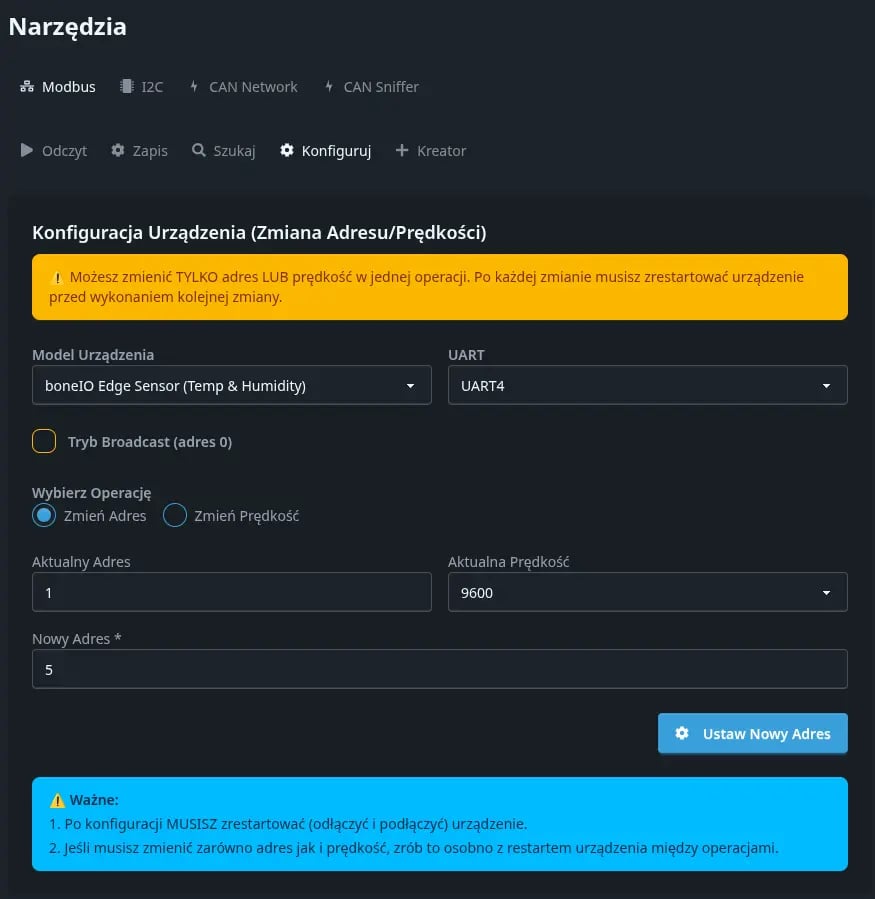The height and width of the screenshot is (899, 875).
Task: Click the Nowy Adres input field
Action: click(440, 669)
